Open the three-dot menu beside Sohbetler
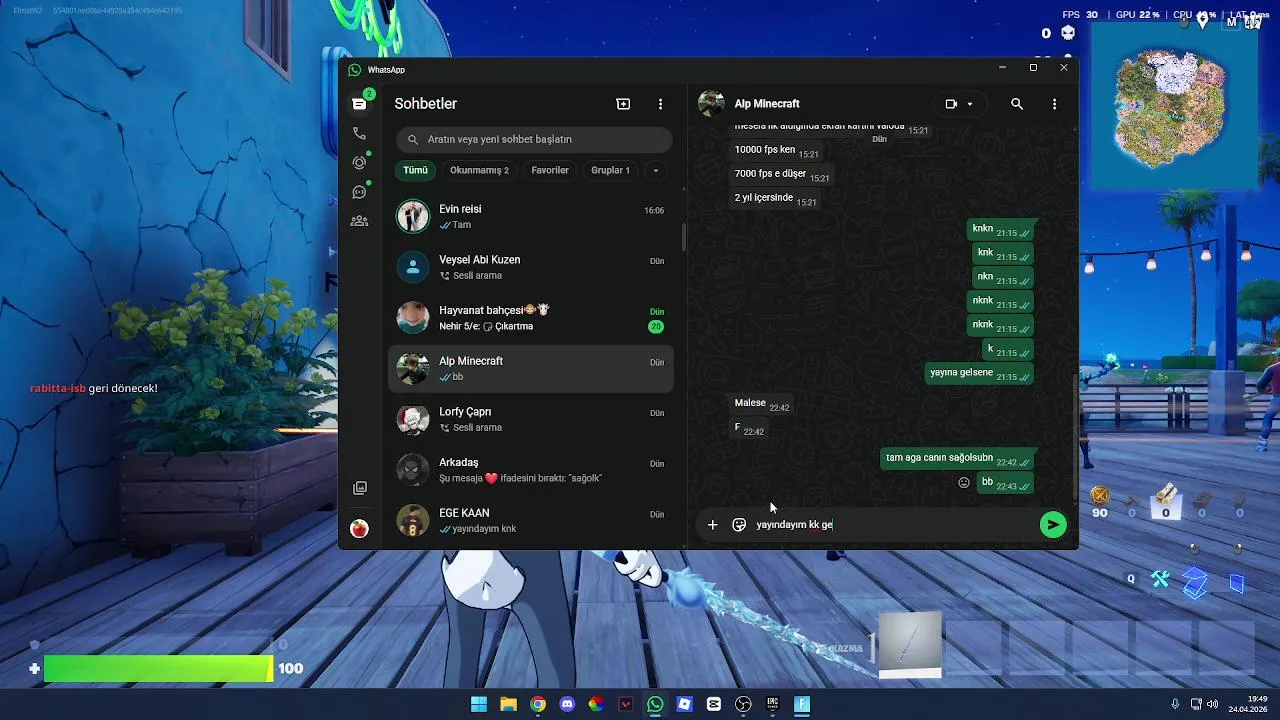The height and width of the screenshot is (720, 1280). 660,104
